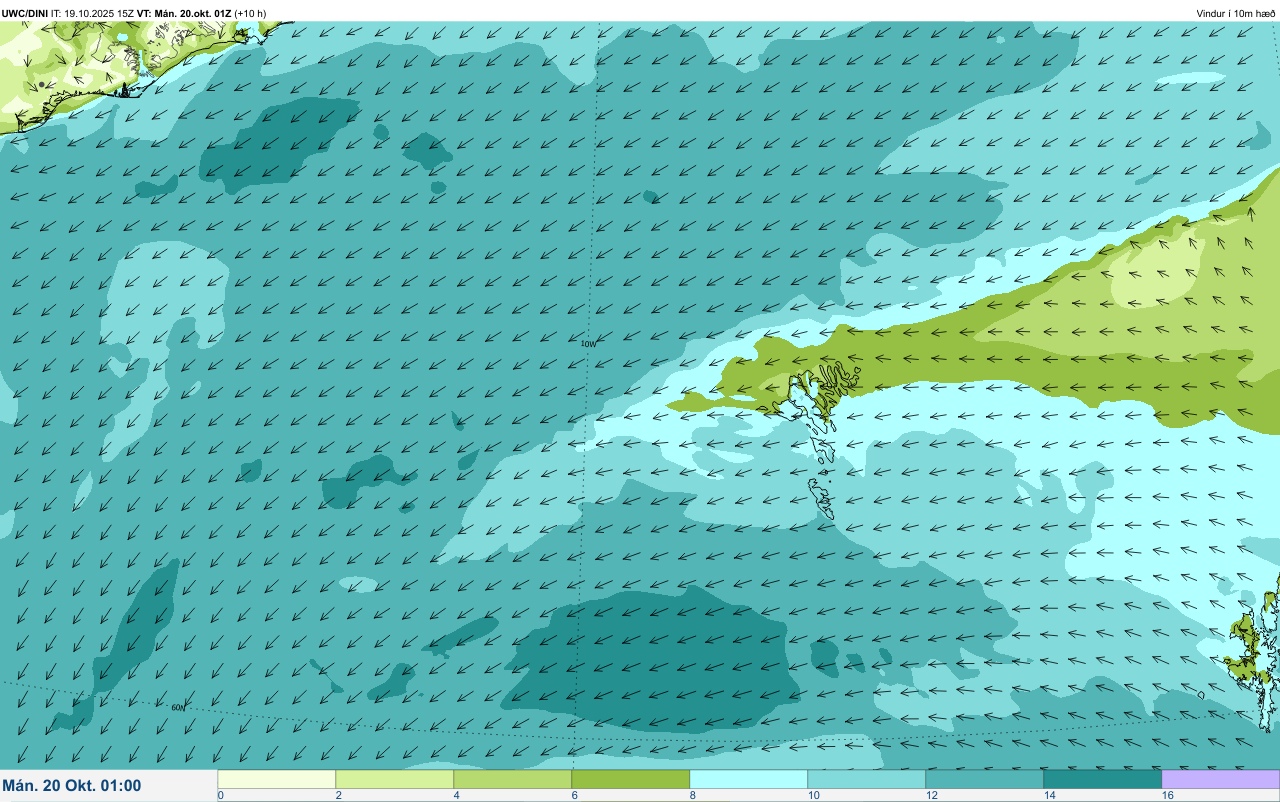
Task: Click the light green 2–4 legend swatch
Action: pos(395,779)
